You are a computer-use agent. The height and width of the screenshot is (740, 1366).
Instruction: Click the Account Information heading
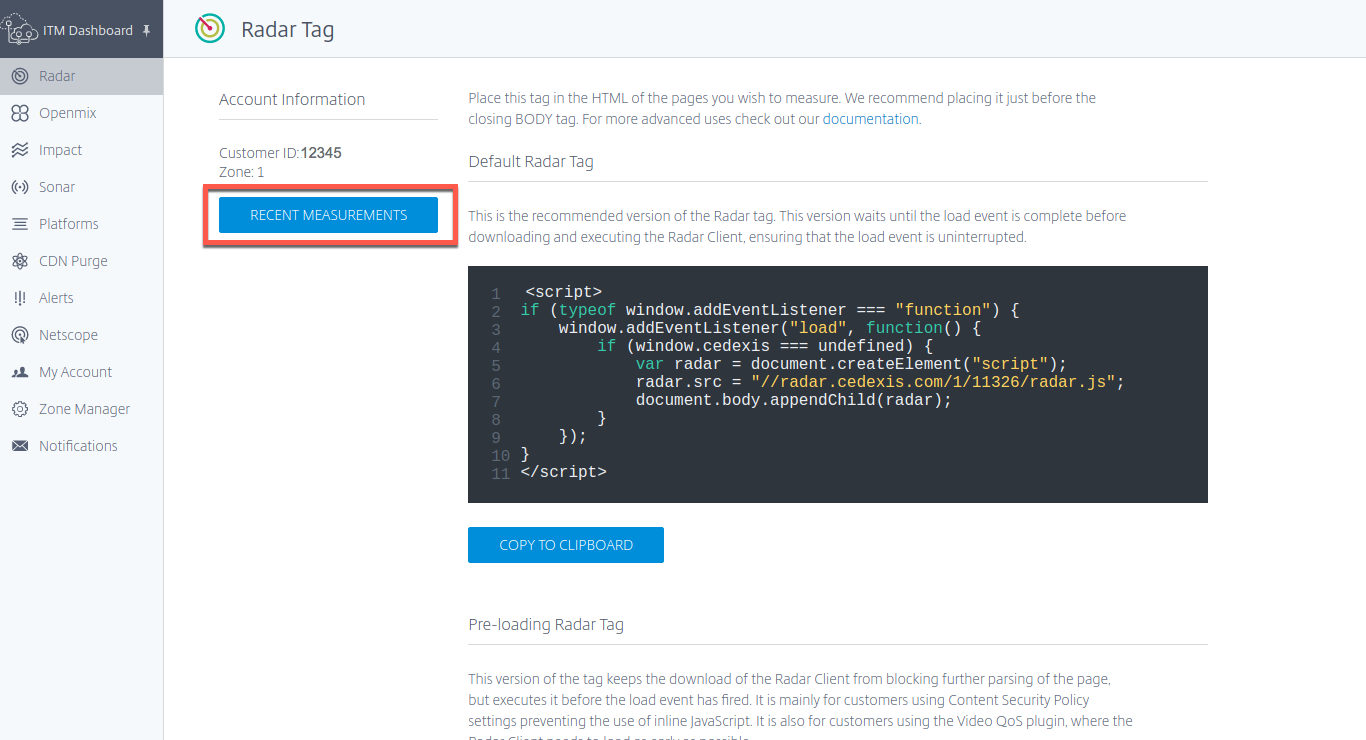point(292,99)
